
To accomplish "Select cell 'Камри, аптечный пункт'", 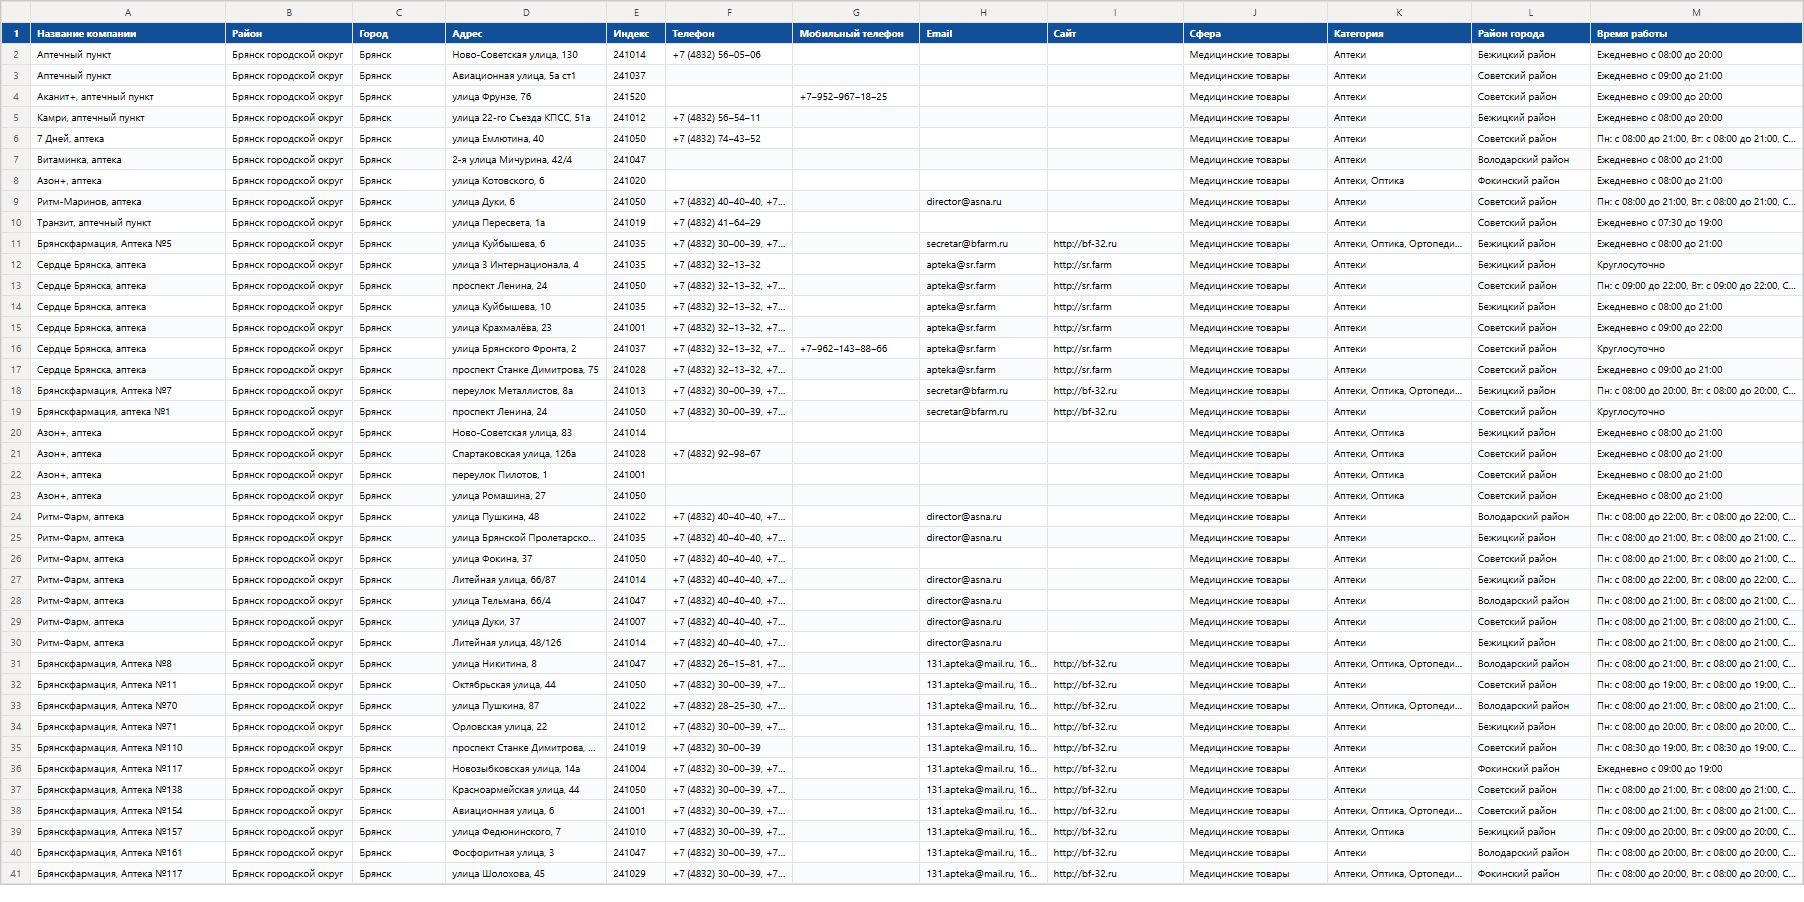I will click(128, 118).
